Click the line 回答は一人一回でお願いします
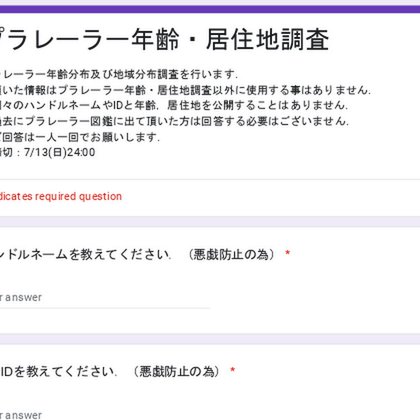This screenshot has height=420, width=420. [80, 137]
